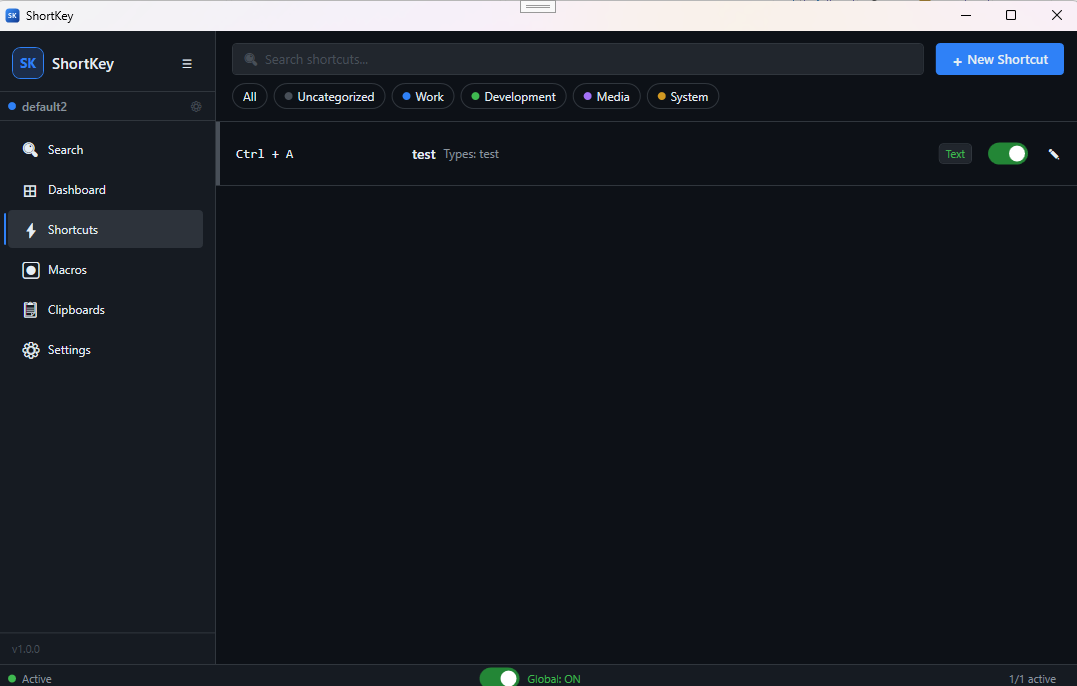Turn off the Global shortcuts toggle
The width and height of the screenshot is (1077, 686).
pos(500,677)
